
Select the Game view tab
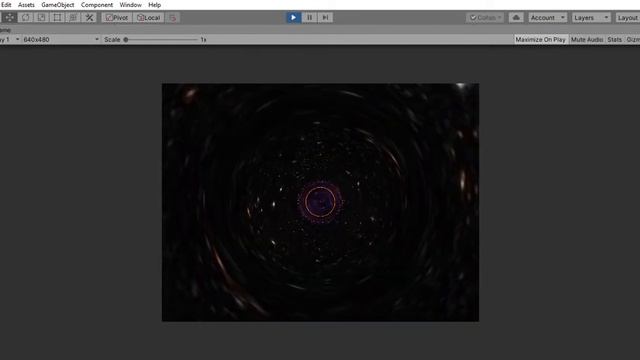(5, 30)
